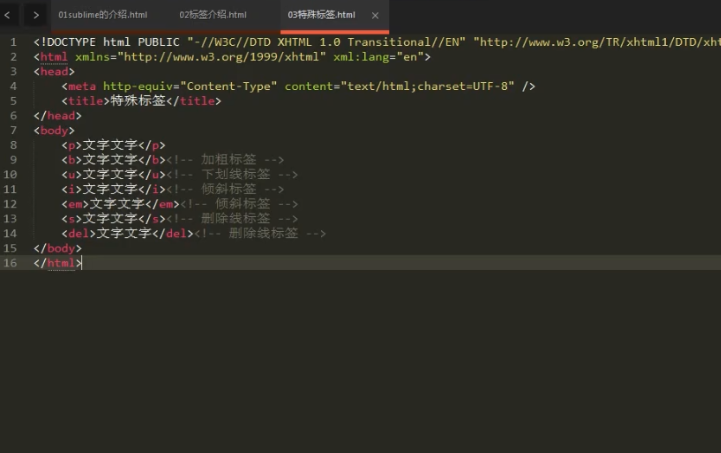Click the comment 删除线标签 on the s tag line
The height and width of the screenshot is (453, 721).
click(232, 219)
